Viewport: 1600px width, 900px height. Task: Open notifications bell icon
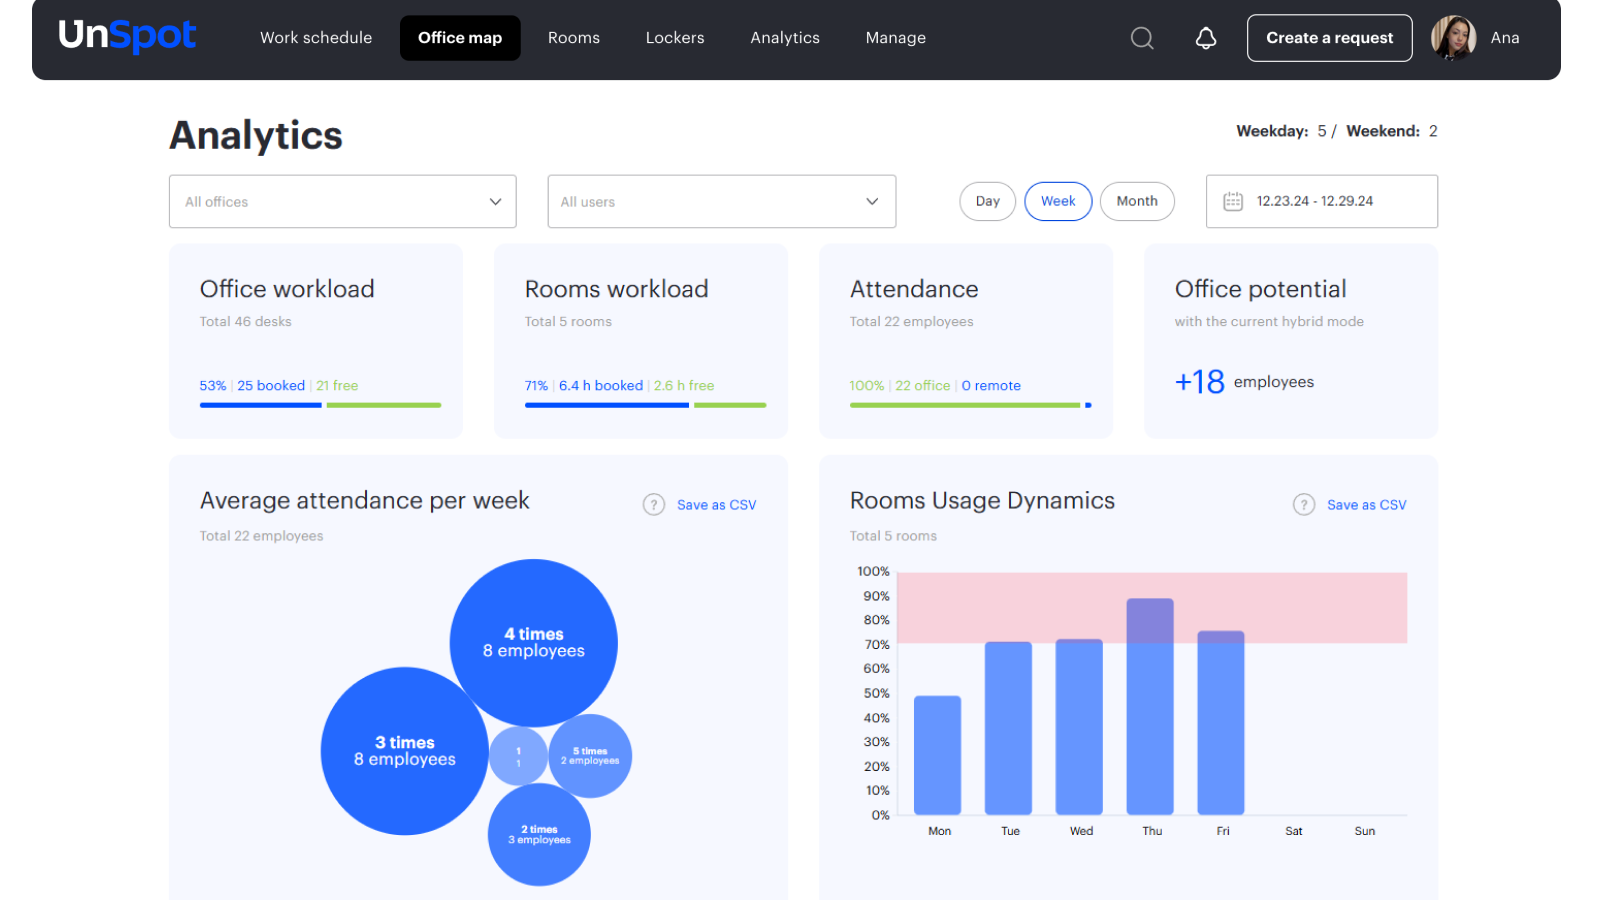(1206, 38)
